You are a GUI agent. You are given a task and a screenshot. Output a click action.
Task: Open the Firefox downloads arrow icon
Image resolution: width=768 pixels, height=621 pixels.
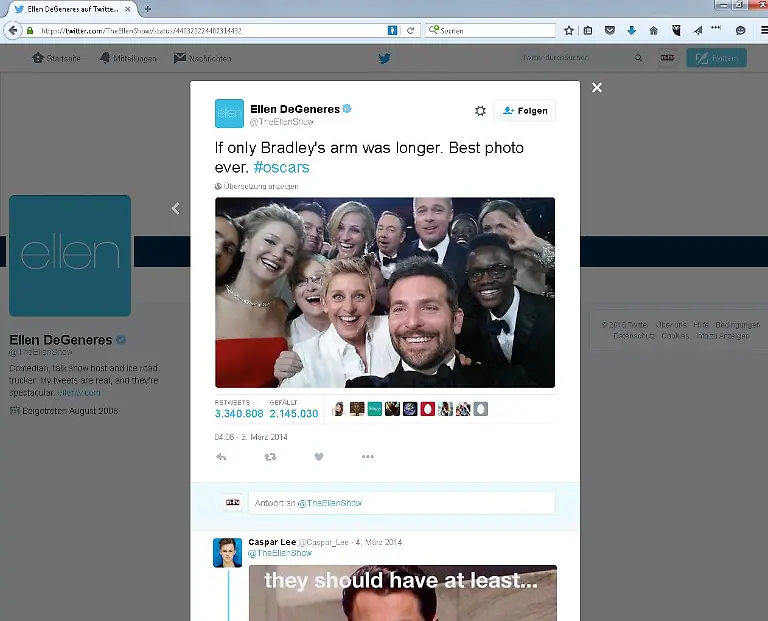tap(632, 31)
